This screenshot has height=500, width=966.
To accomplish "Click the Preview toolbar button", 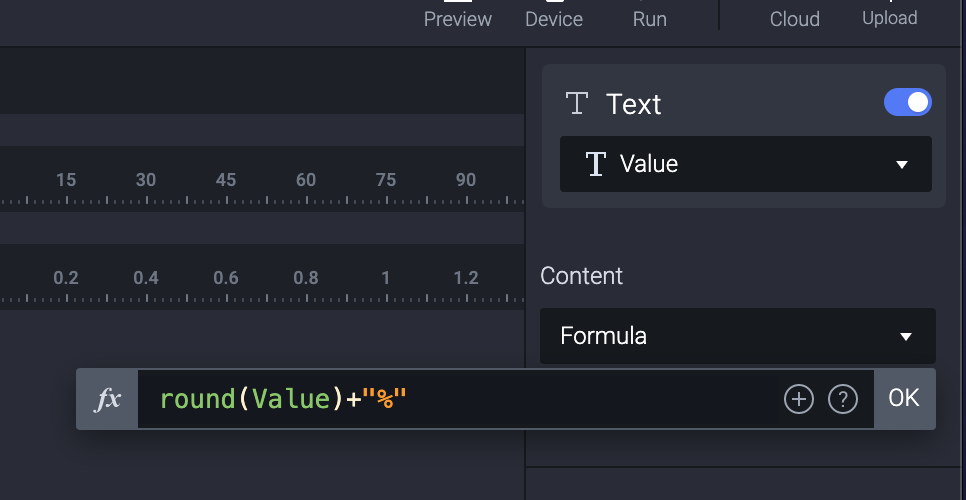I will (458, 15).
